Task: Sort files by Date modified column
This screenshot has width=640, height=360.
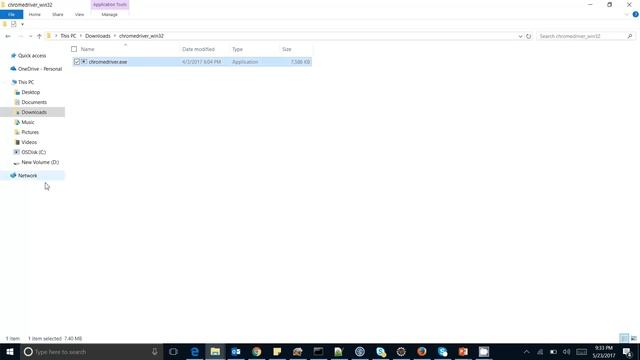Action: [198, 49]
